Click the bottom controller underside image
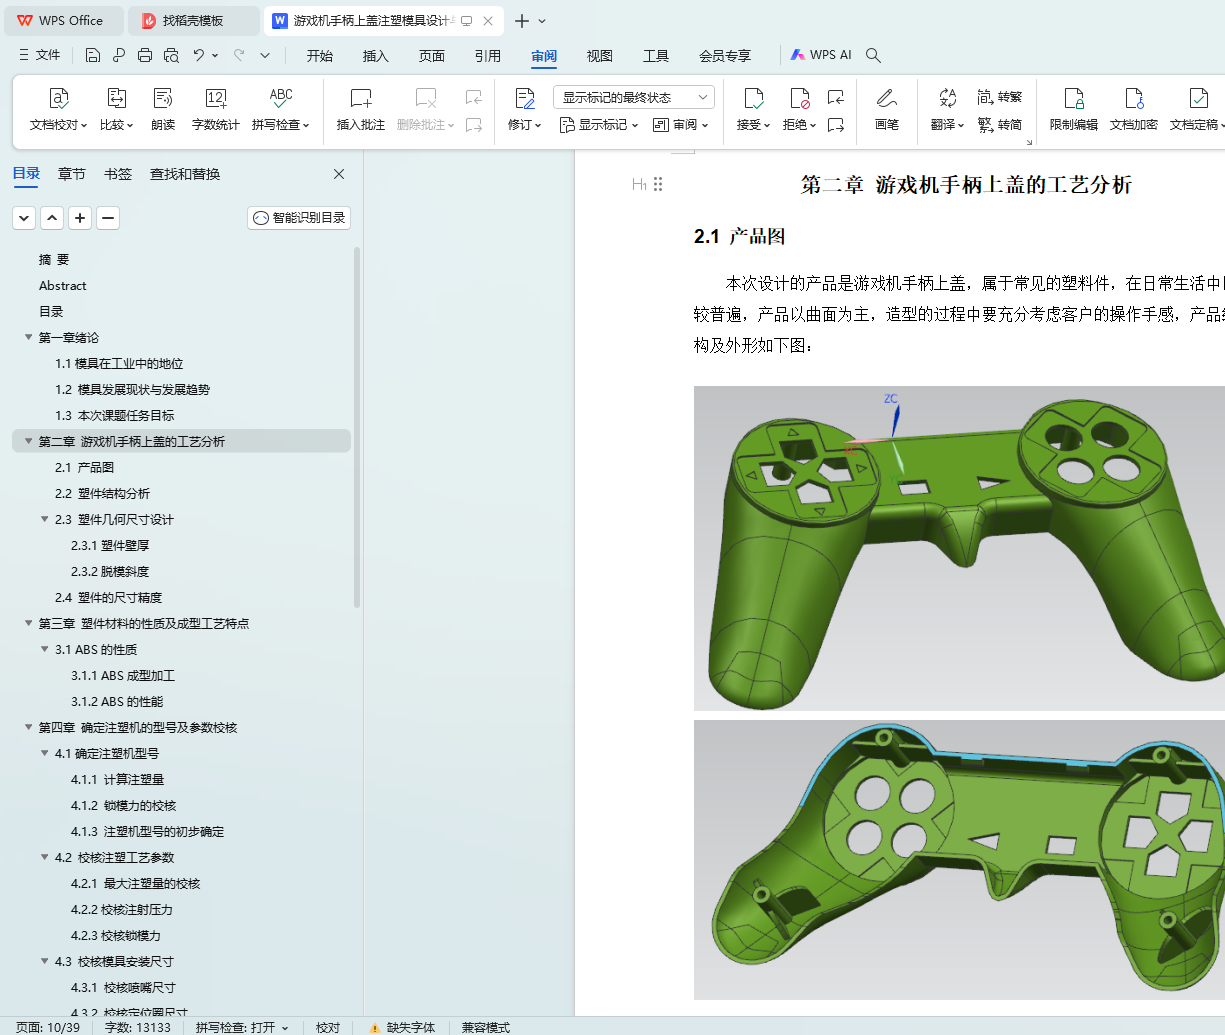The height and width of the screenshot is (1035, 1225). click(959, 859)
